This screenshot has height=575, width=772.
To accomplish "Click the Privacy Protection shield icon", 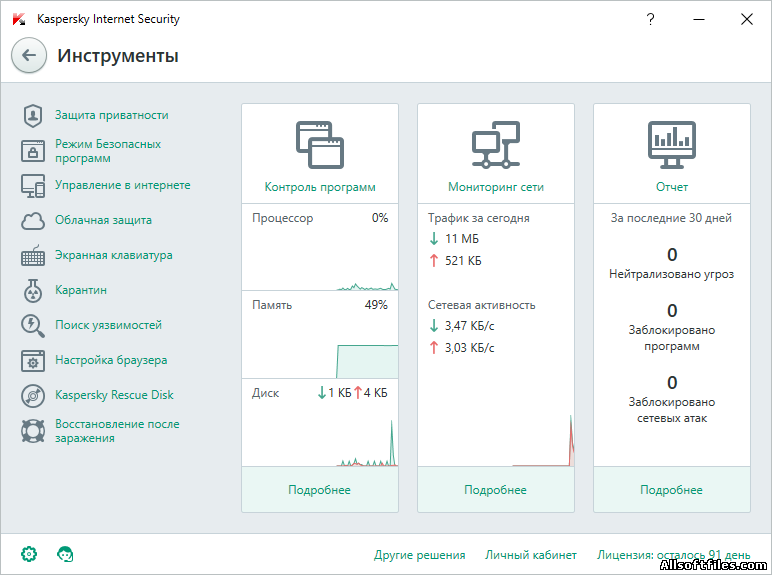I will point(33,116).
